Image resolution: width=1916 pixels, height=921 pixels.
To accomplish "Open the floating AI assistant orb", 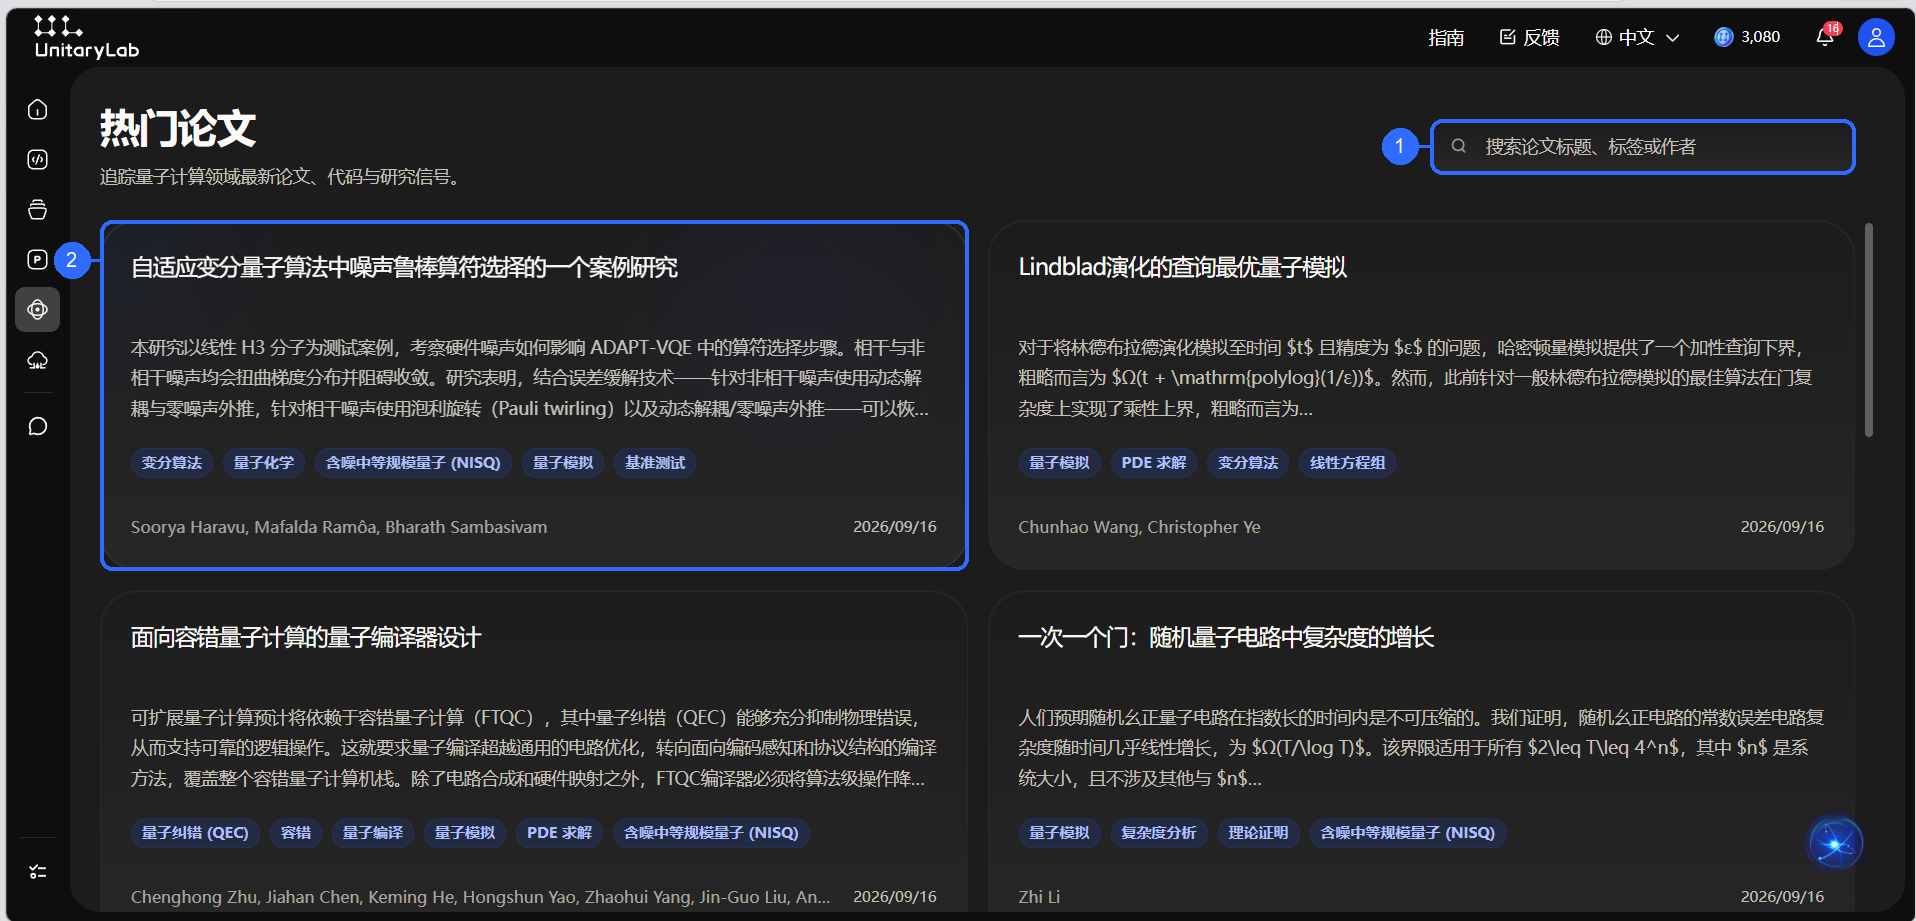I will [1835, 844].
